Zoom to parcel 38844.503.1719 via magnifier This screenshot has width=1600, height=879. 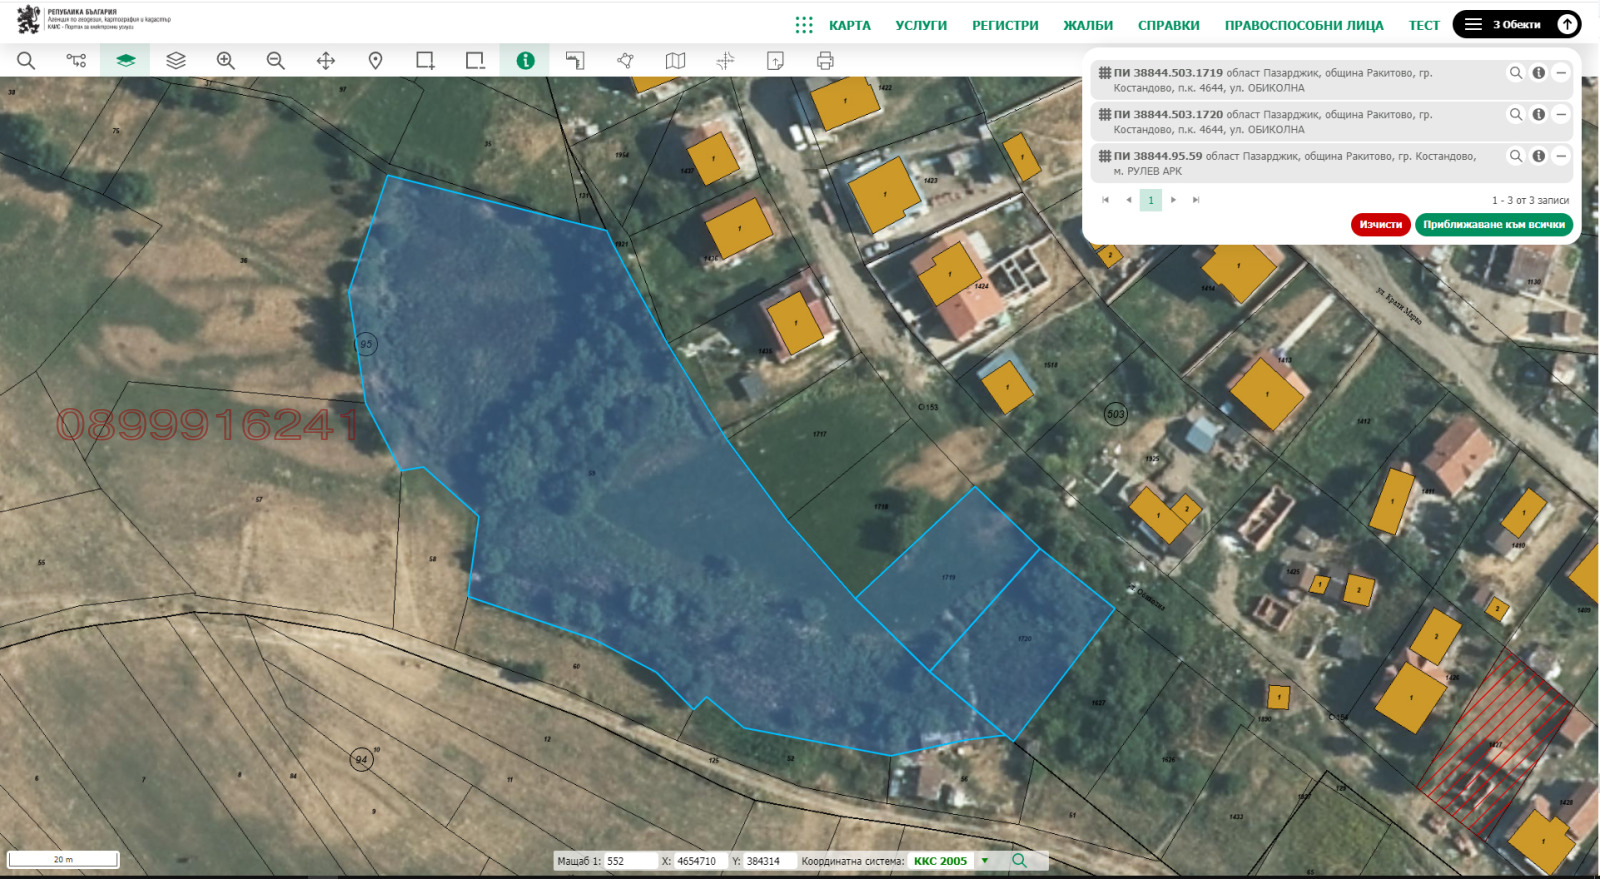[x=1516, y=73]
